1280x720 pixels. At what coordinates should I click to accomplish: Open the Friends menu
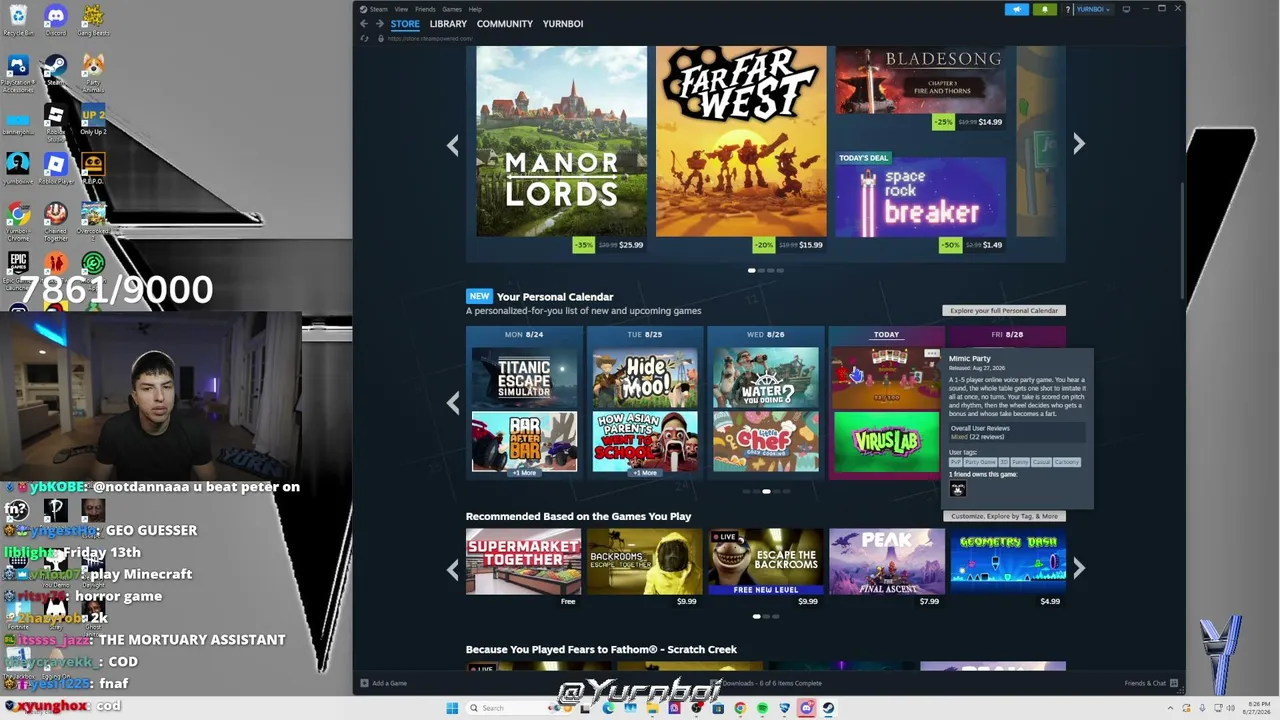click(425, 9)
